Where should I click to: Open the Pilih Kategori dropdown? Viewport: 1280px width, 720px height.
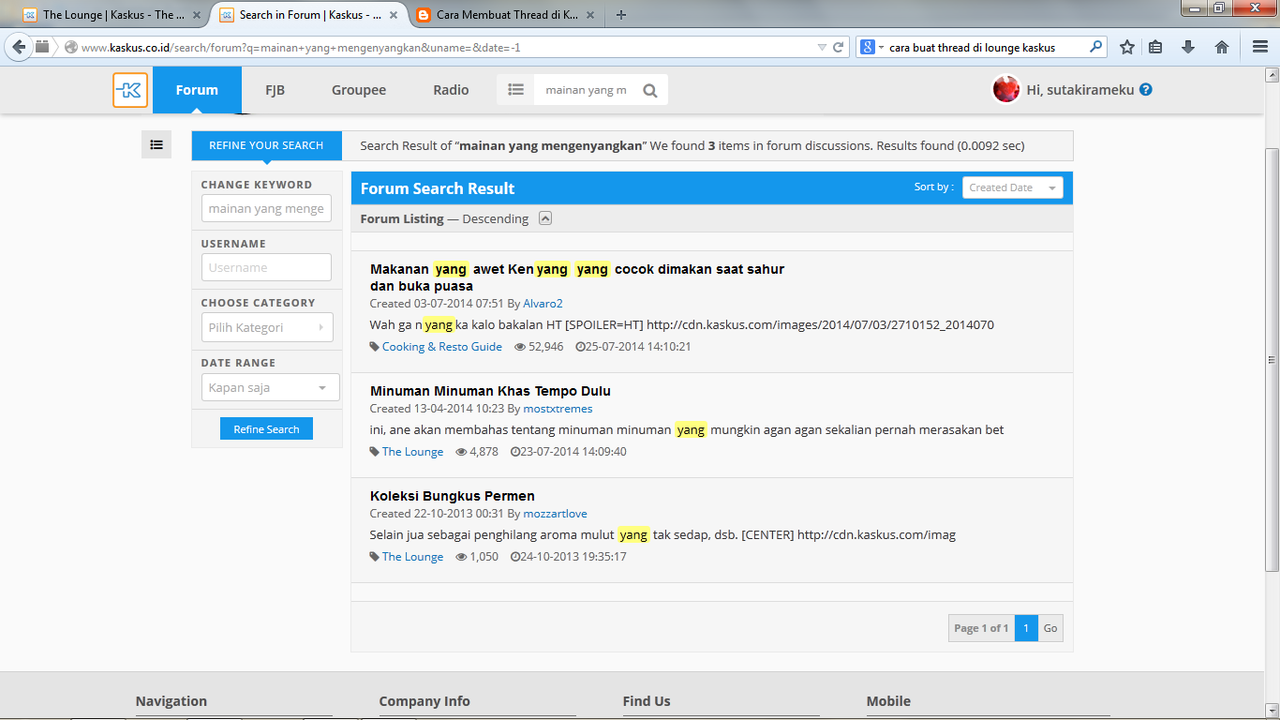coord(267,327)
